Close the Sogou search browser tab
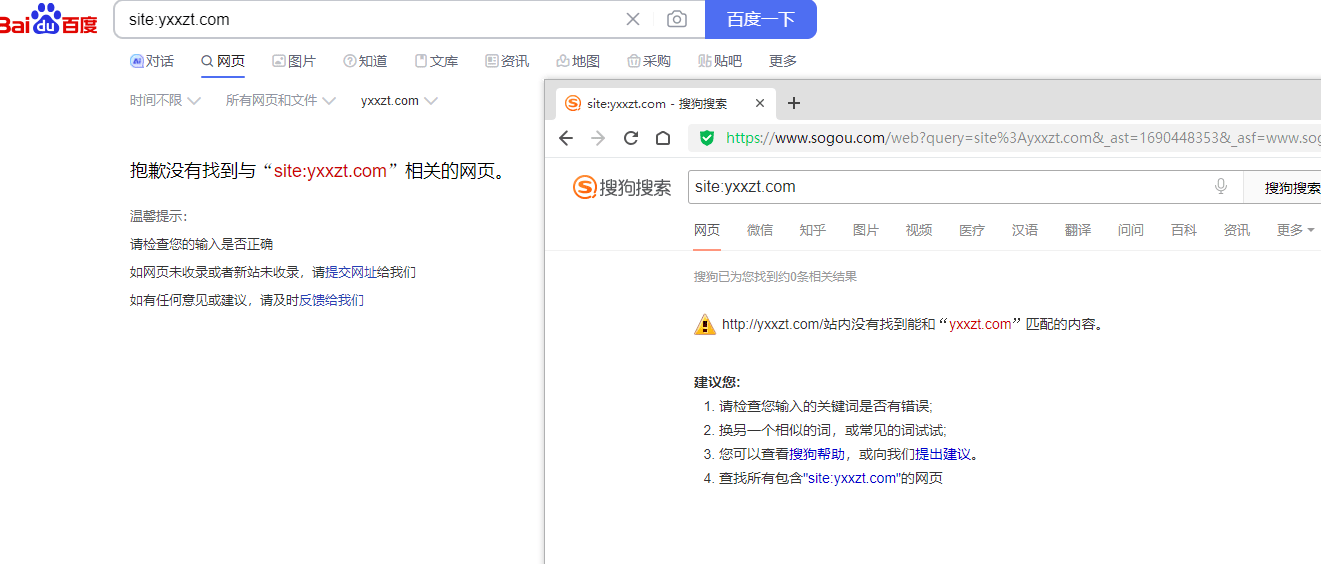This screenshot has width=1321, height=564. click(760, 103)
